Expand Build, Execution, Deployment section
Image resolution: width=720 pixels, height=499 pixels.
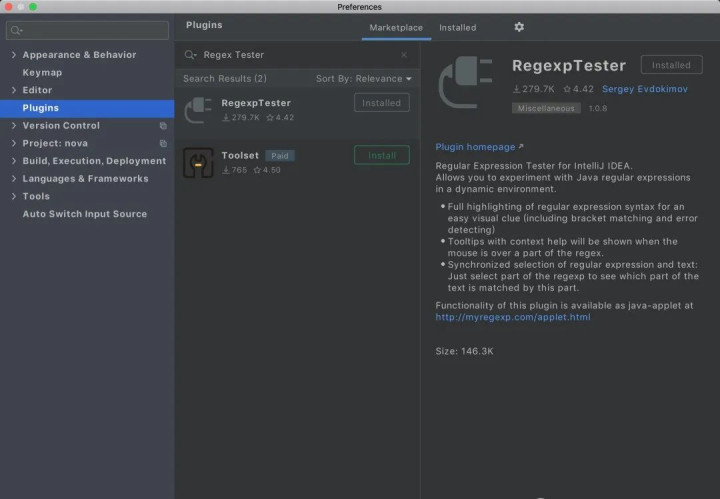[x=13, y=161]
